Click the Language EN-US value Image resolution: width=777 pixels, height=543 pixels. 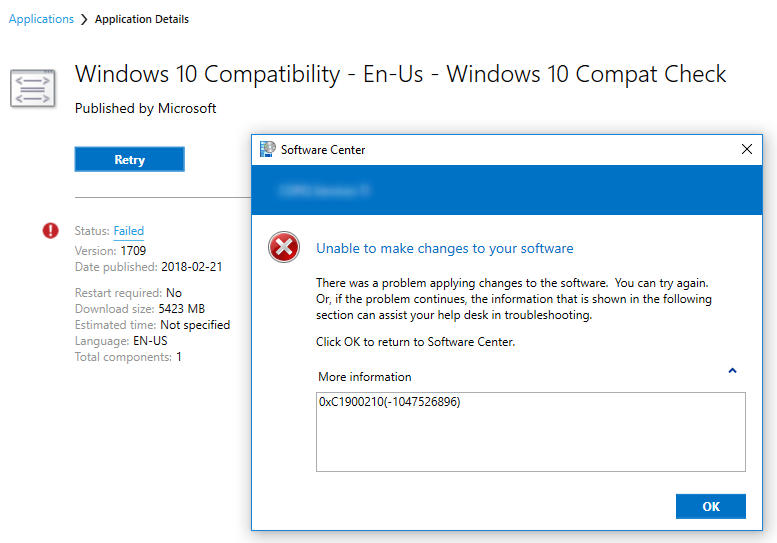click(x=150, y=341)
